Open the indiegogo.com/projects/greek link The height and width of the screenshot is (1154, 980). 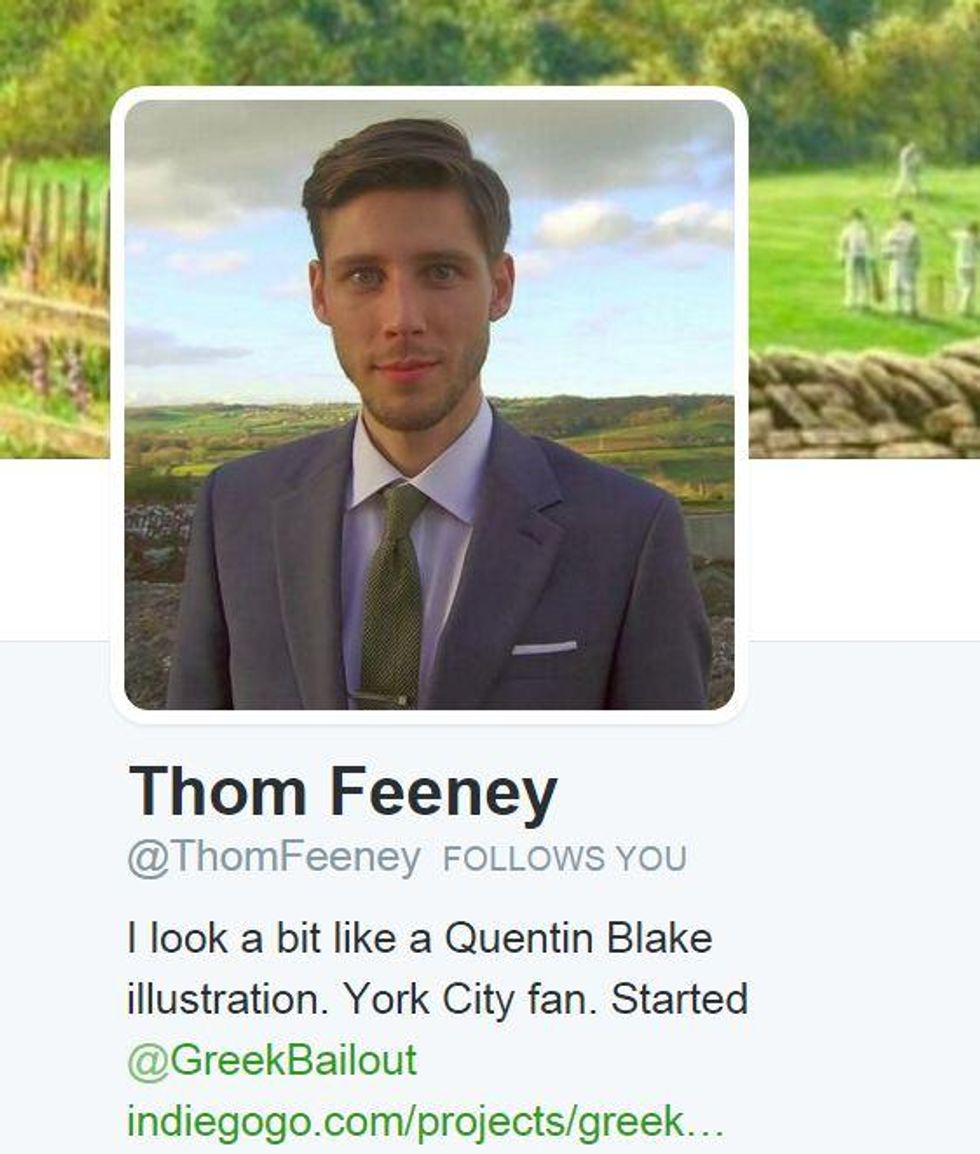(405, 1122)
